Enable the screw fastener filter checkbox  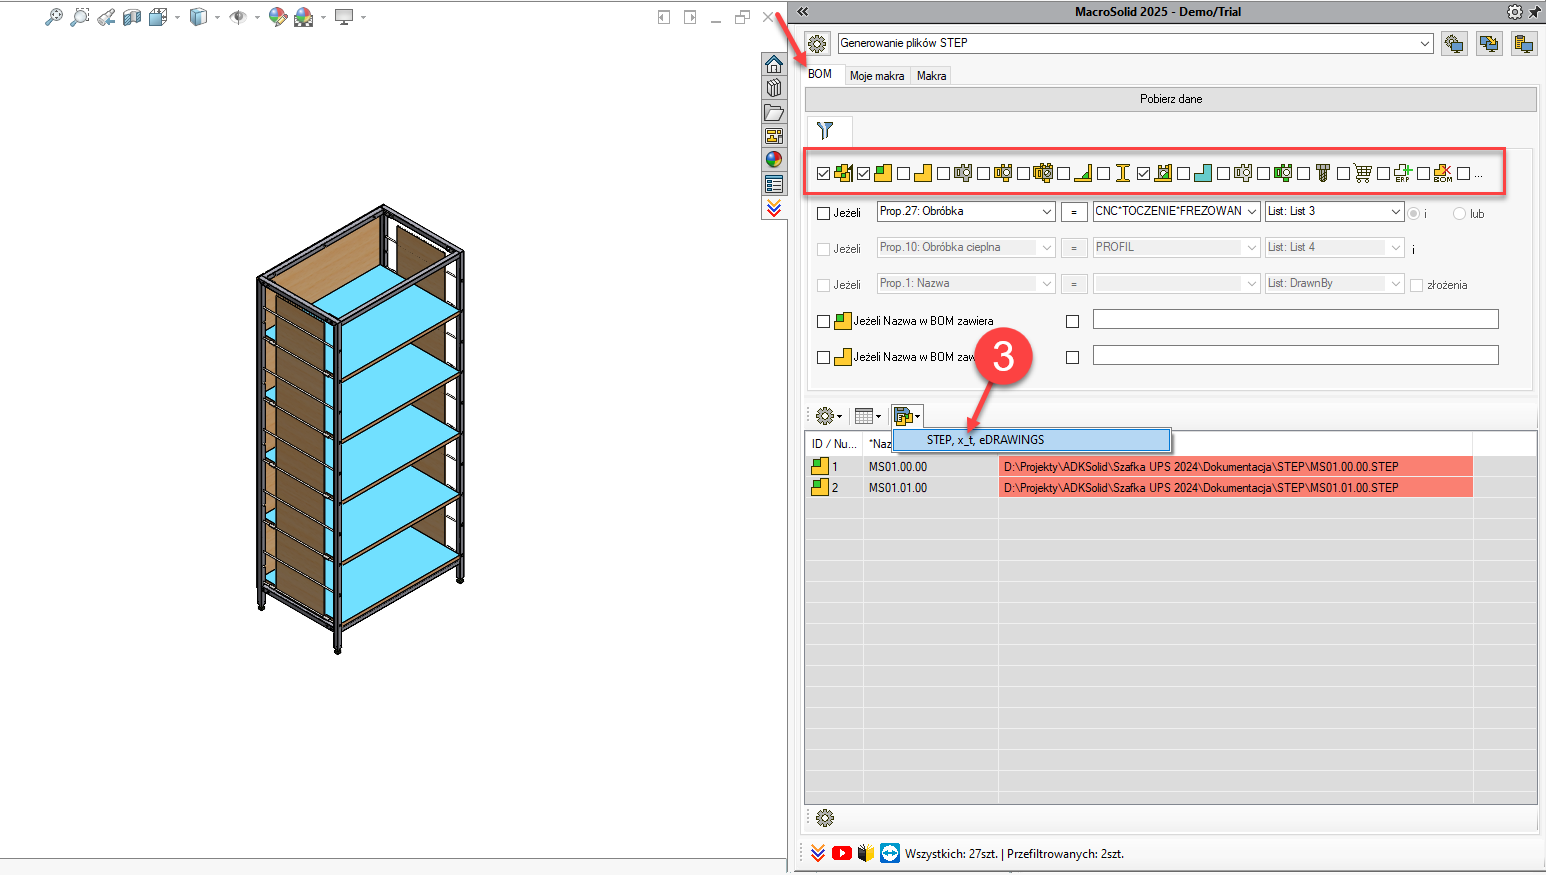1304,174
